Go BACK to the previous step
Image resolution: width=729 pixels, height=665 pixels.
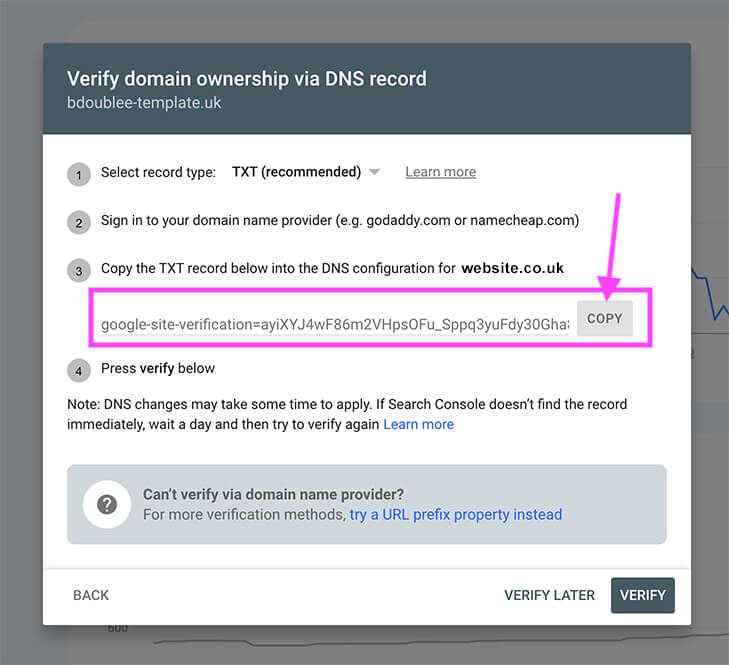[x=91, y=595]
